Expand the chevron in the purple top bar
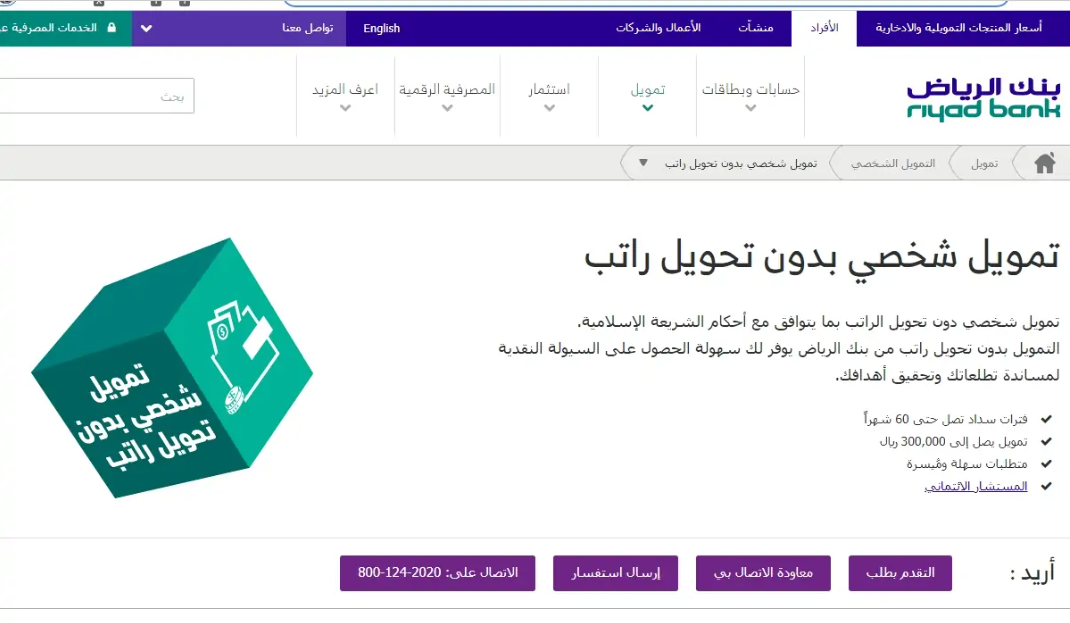 (x=146, y=28)
